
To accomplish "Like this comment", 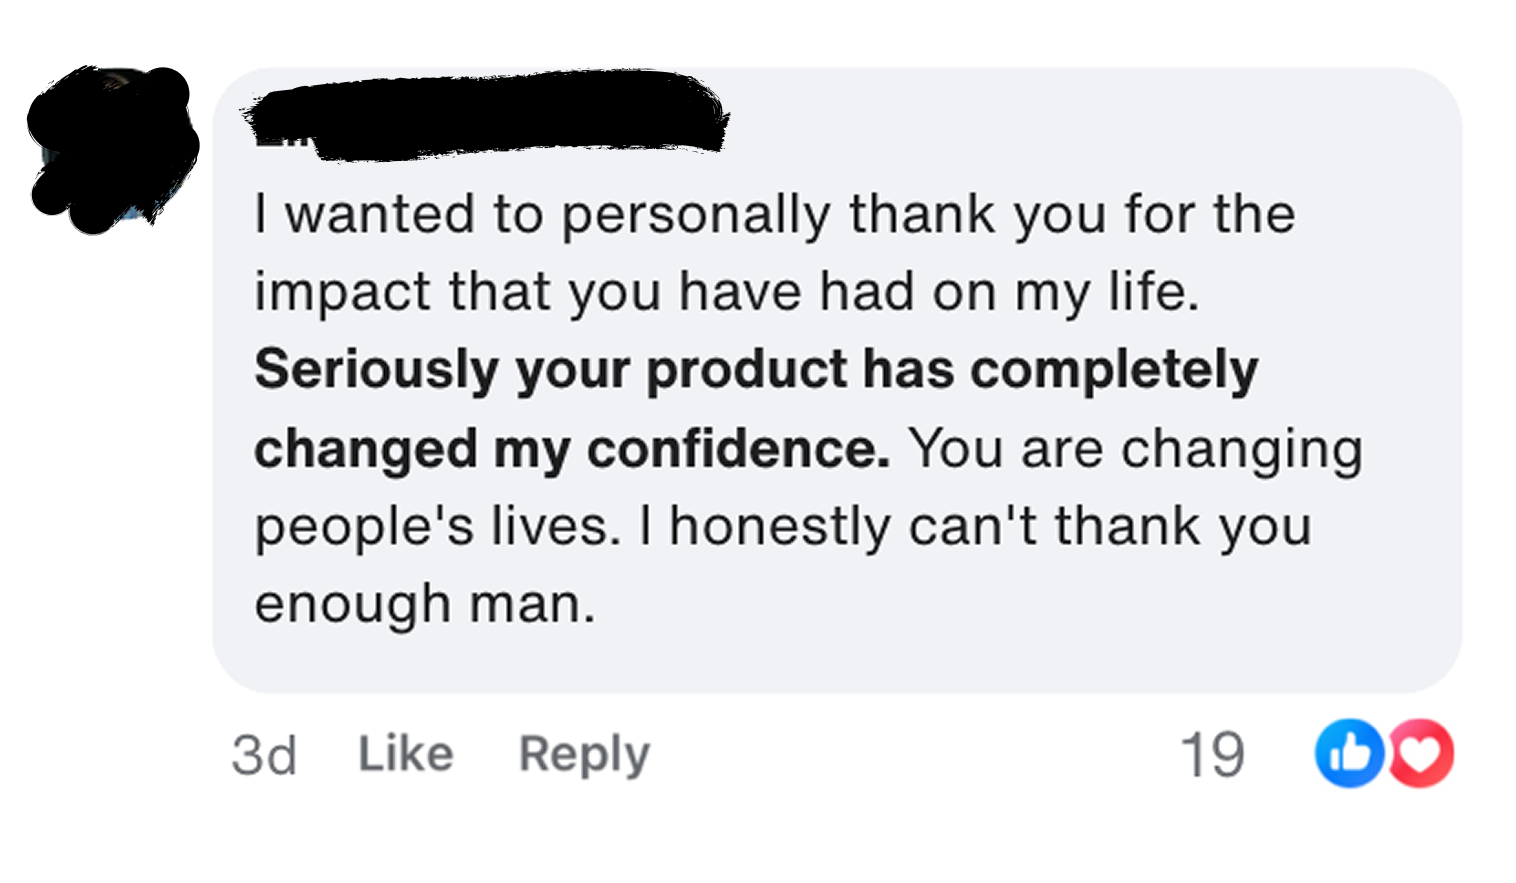I will 405,753.
